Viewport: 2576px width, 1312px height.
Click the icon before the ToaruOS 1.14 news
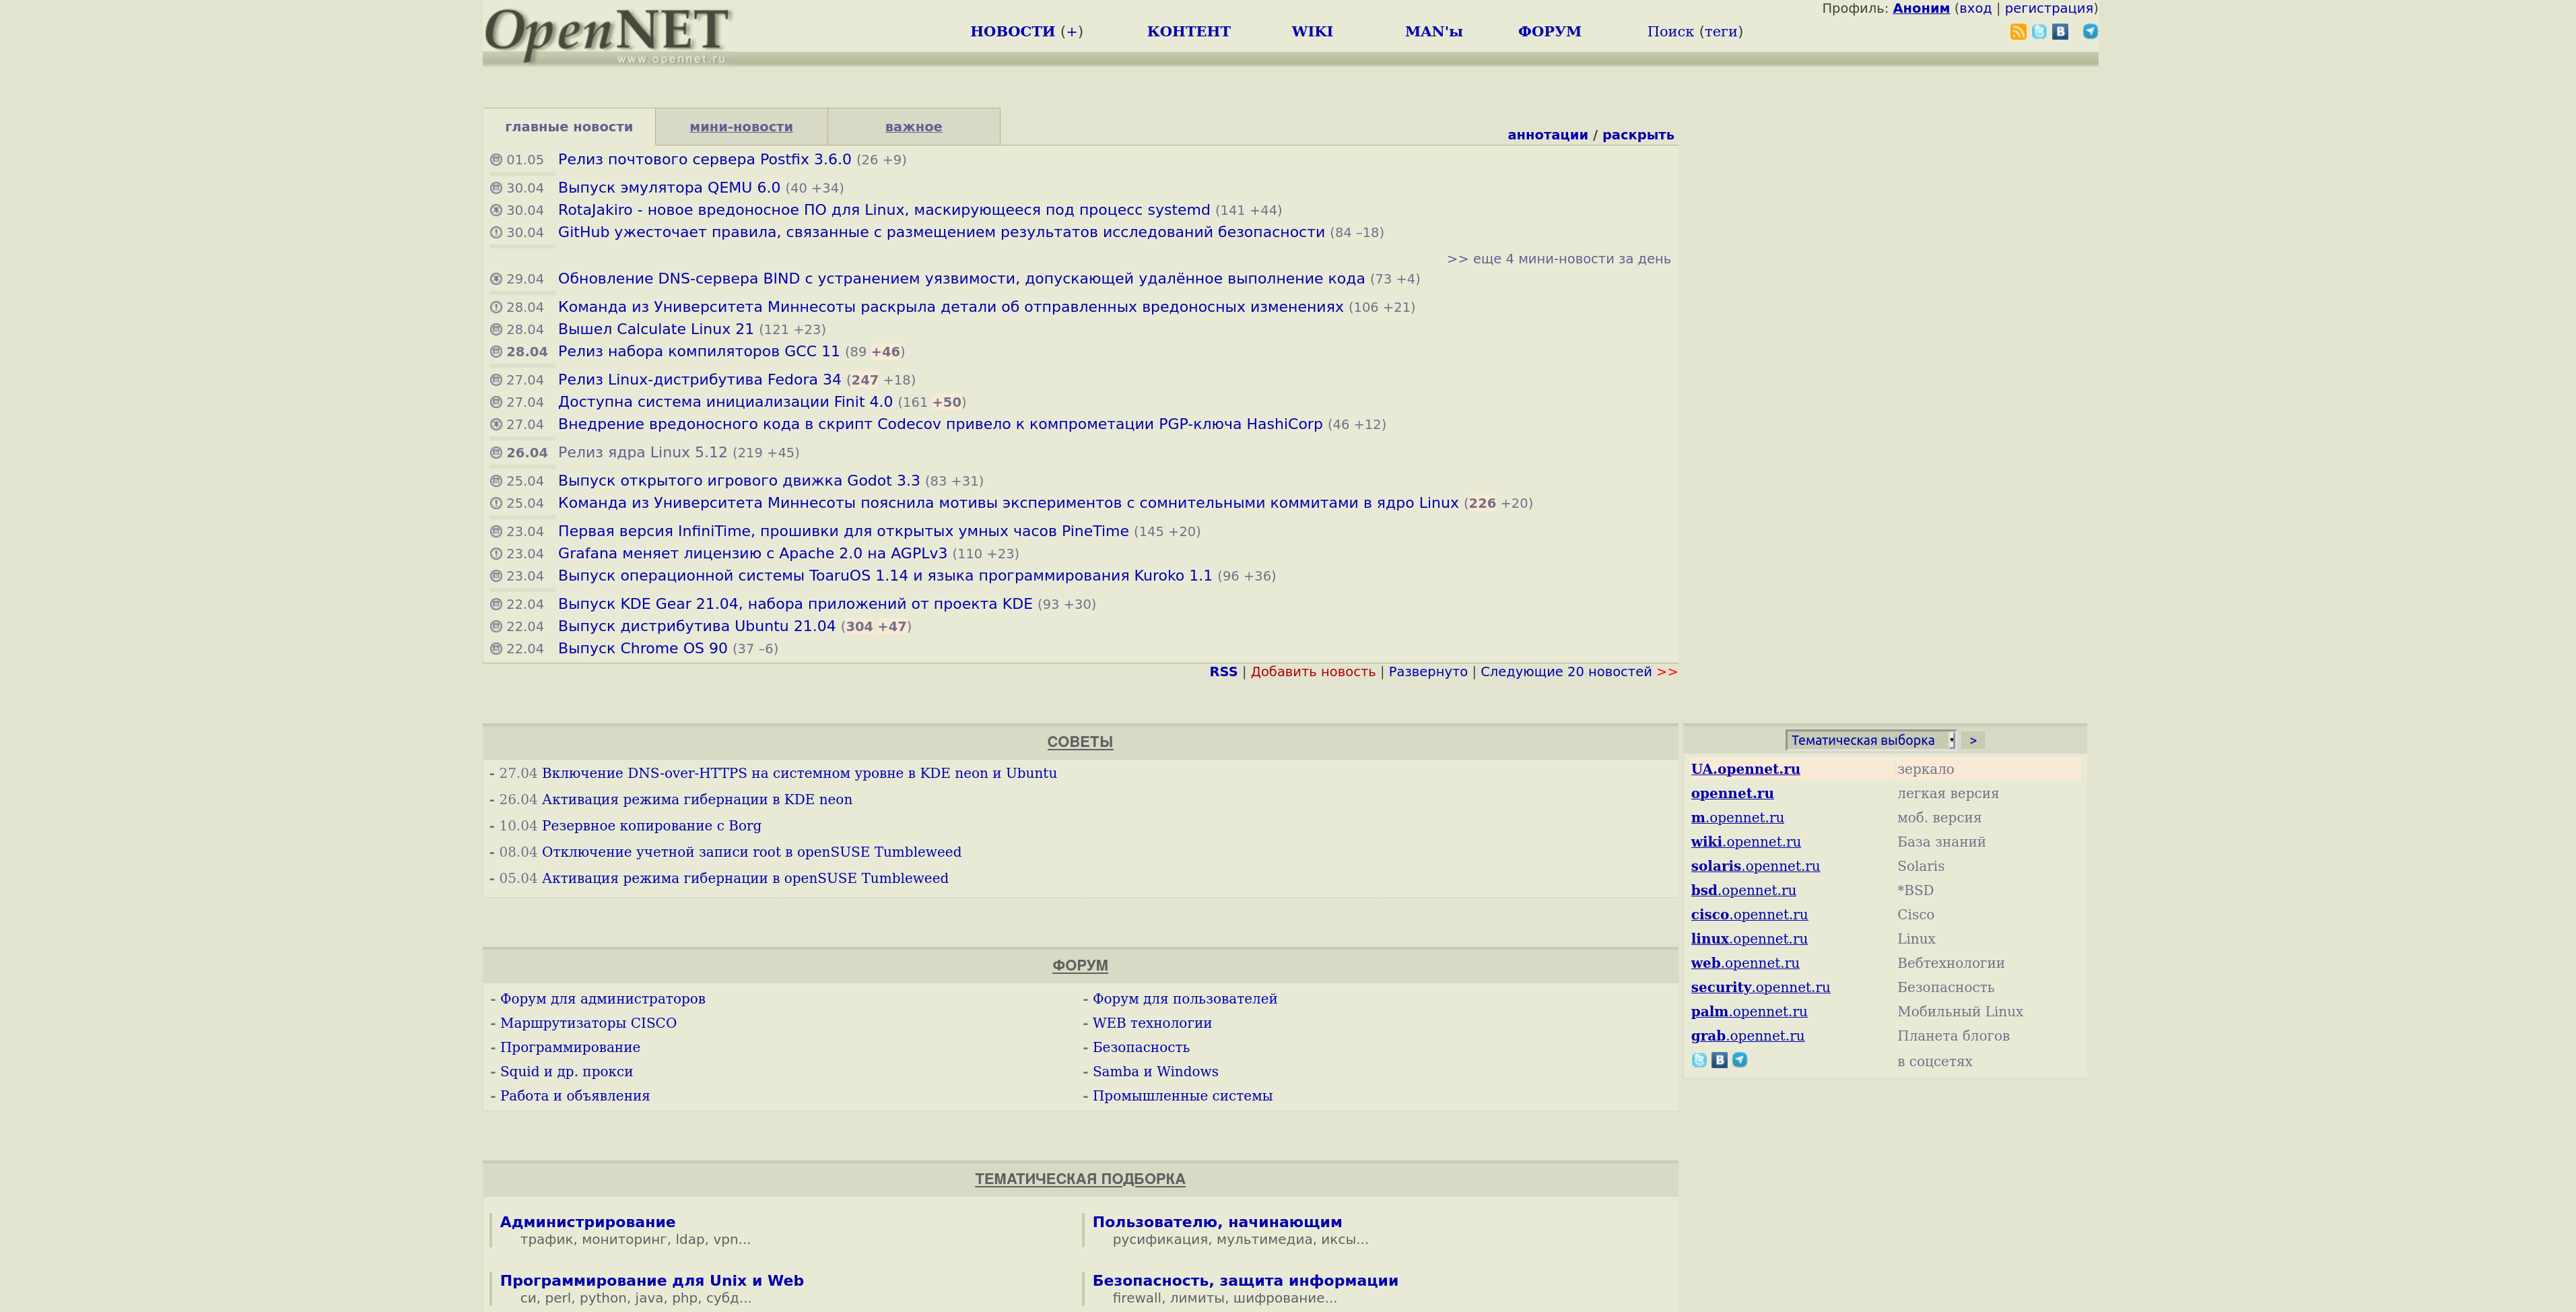tap(496, 576)
